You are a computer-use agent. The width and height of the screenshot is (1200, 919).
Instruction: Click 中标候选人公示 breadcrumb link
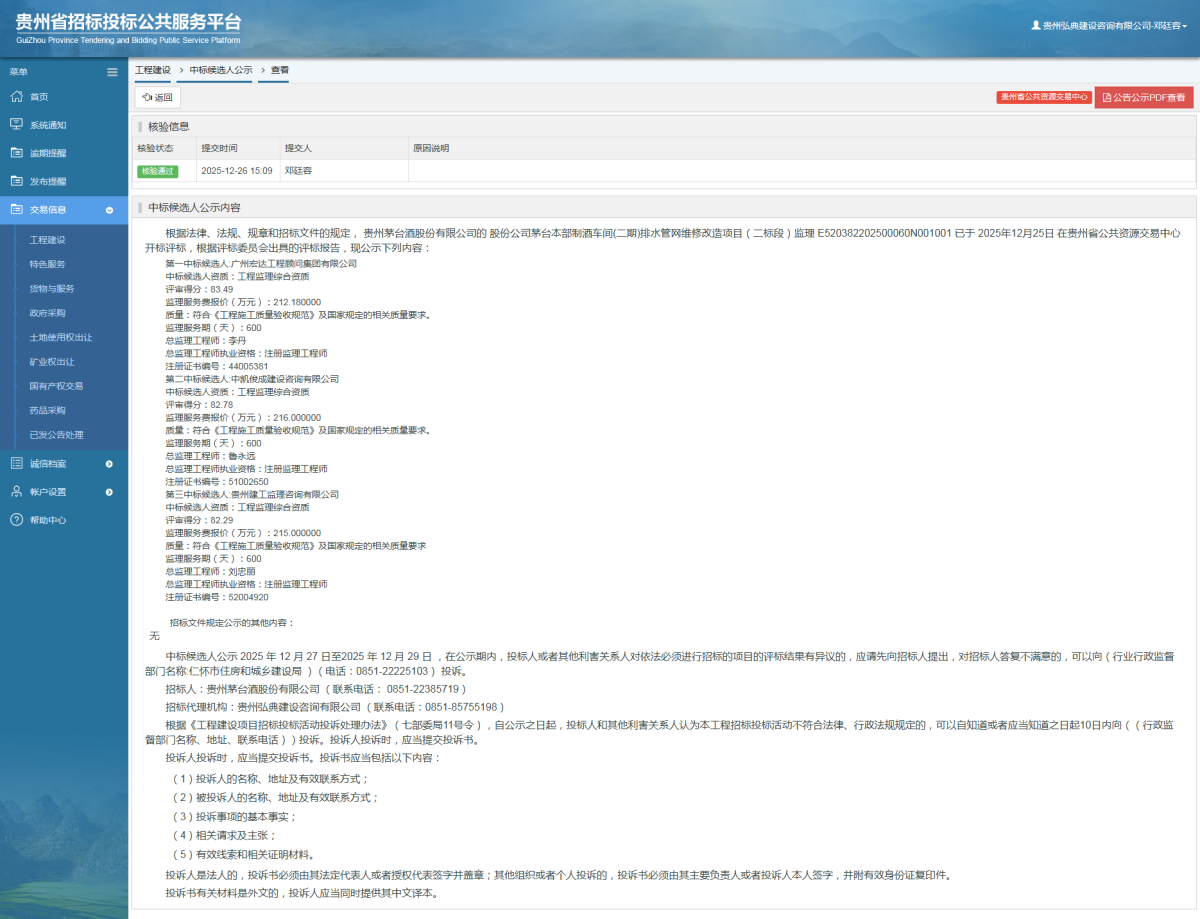pos(221,70)
